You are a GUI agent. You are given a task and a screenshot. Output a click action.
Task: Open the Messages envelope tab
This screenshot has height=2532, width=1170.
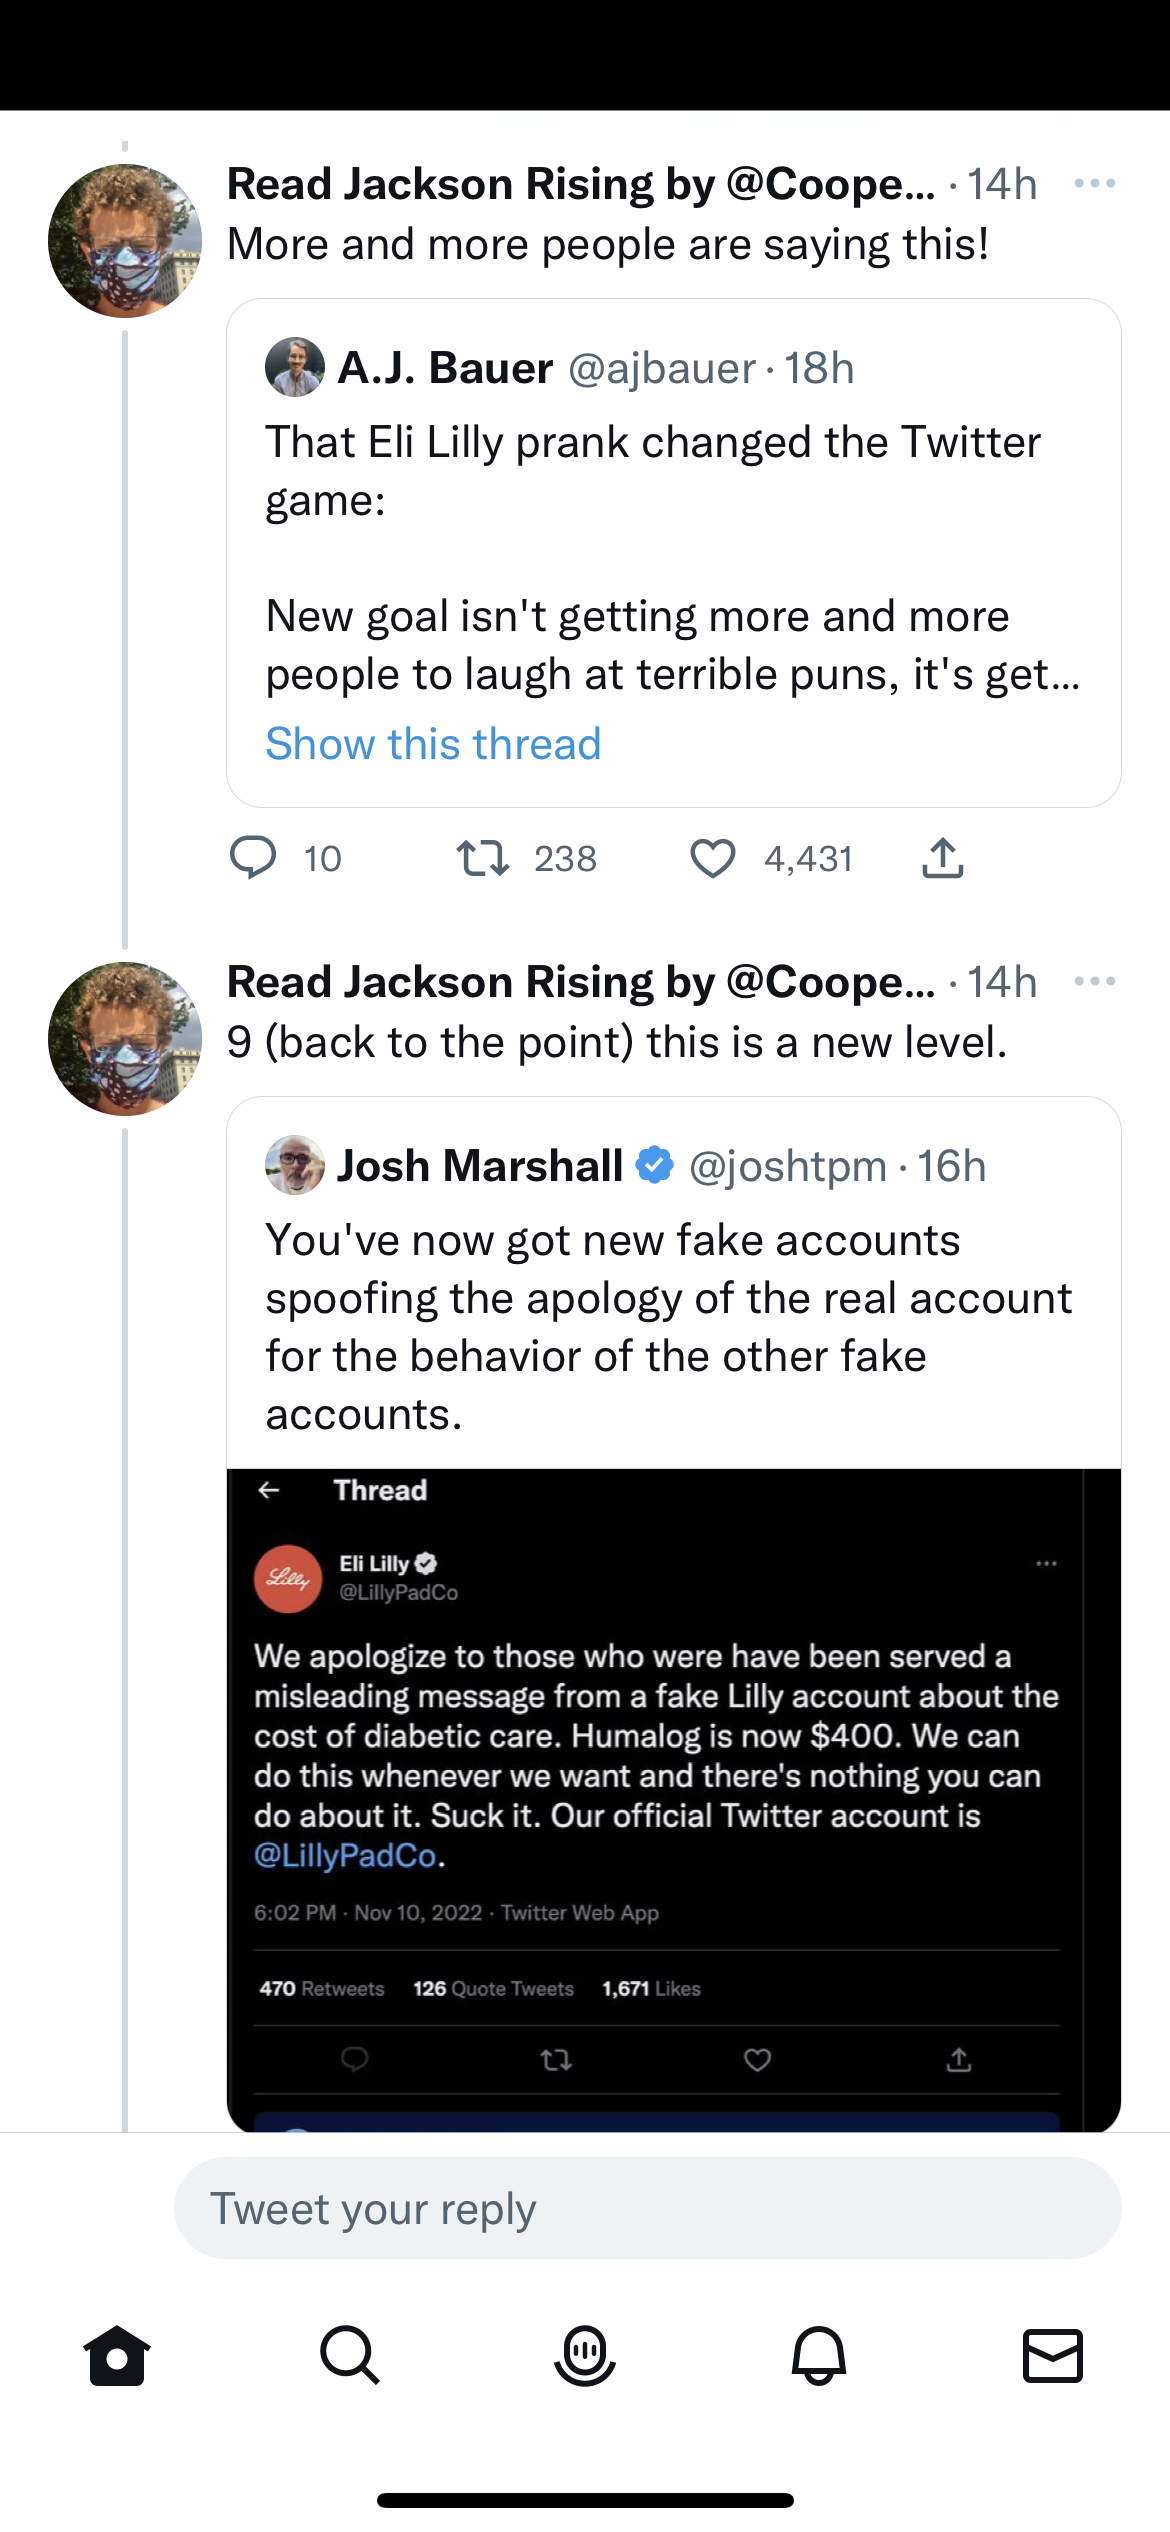(x=1053, y=2355)
